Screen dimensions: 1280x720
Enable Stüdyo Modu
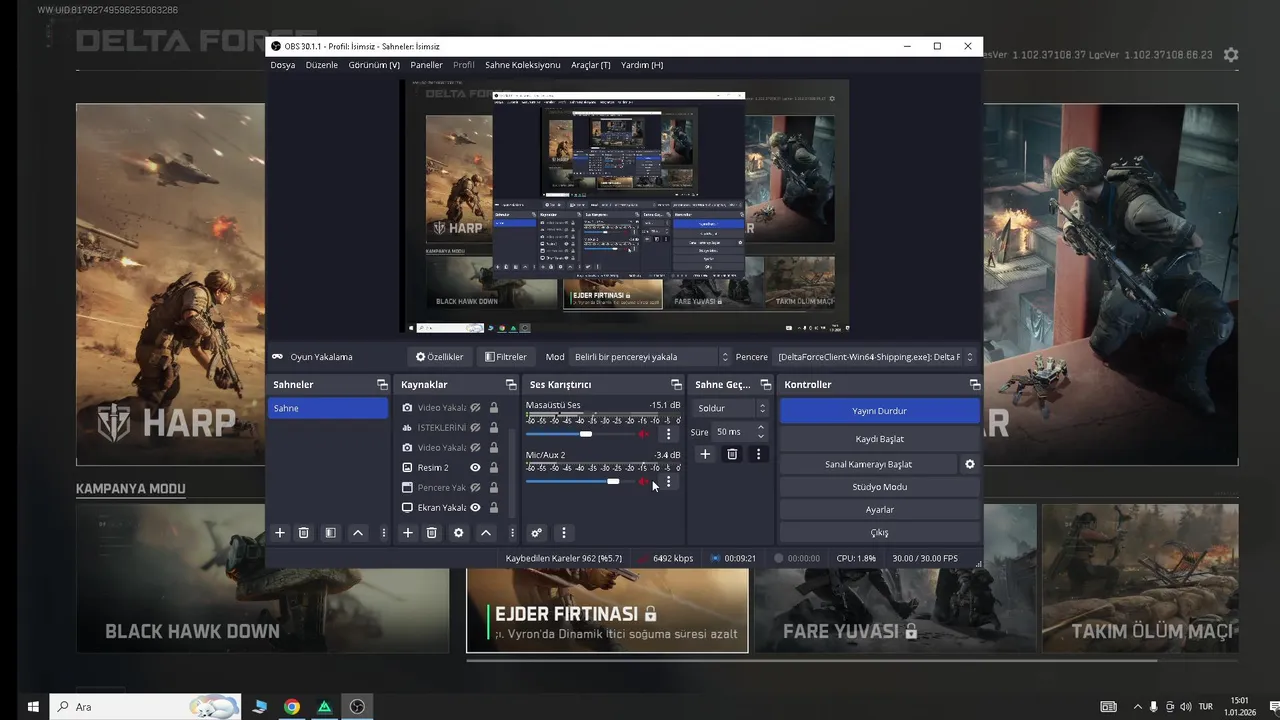pyautogui.click(x=879, y=487)
